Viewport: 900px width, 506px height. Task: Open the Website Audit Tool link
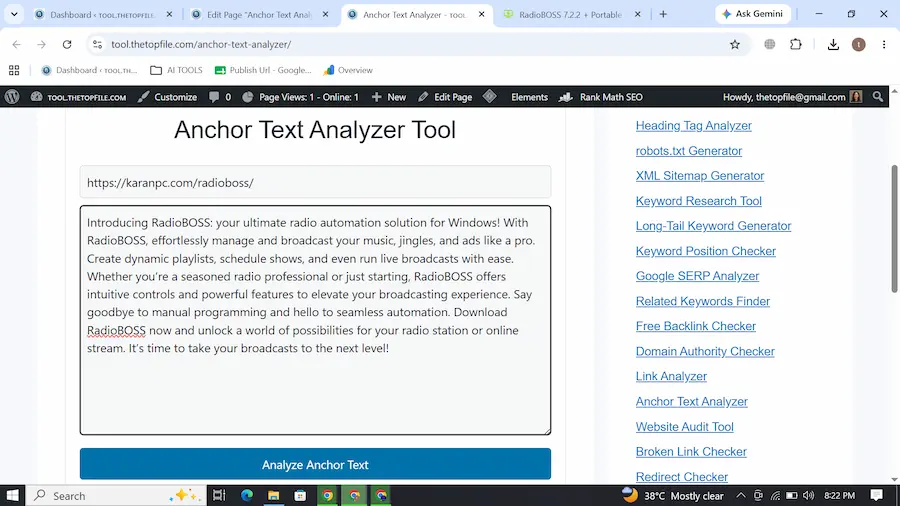[x=684, y=427]
